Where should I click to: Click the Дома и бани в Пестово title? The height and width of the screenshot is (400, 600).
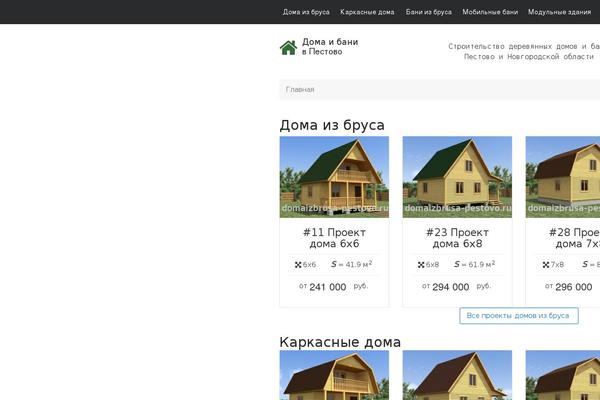pyautogui.click(x=330, y=47)
